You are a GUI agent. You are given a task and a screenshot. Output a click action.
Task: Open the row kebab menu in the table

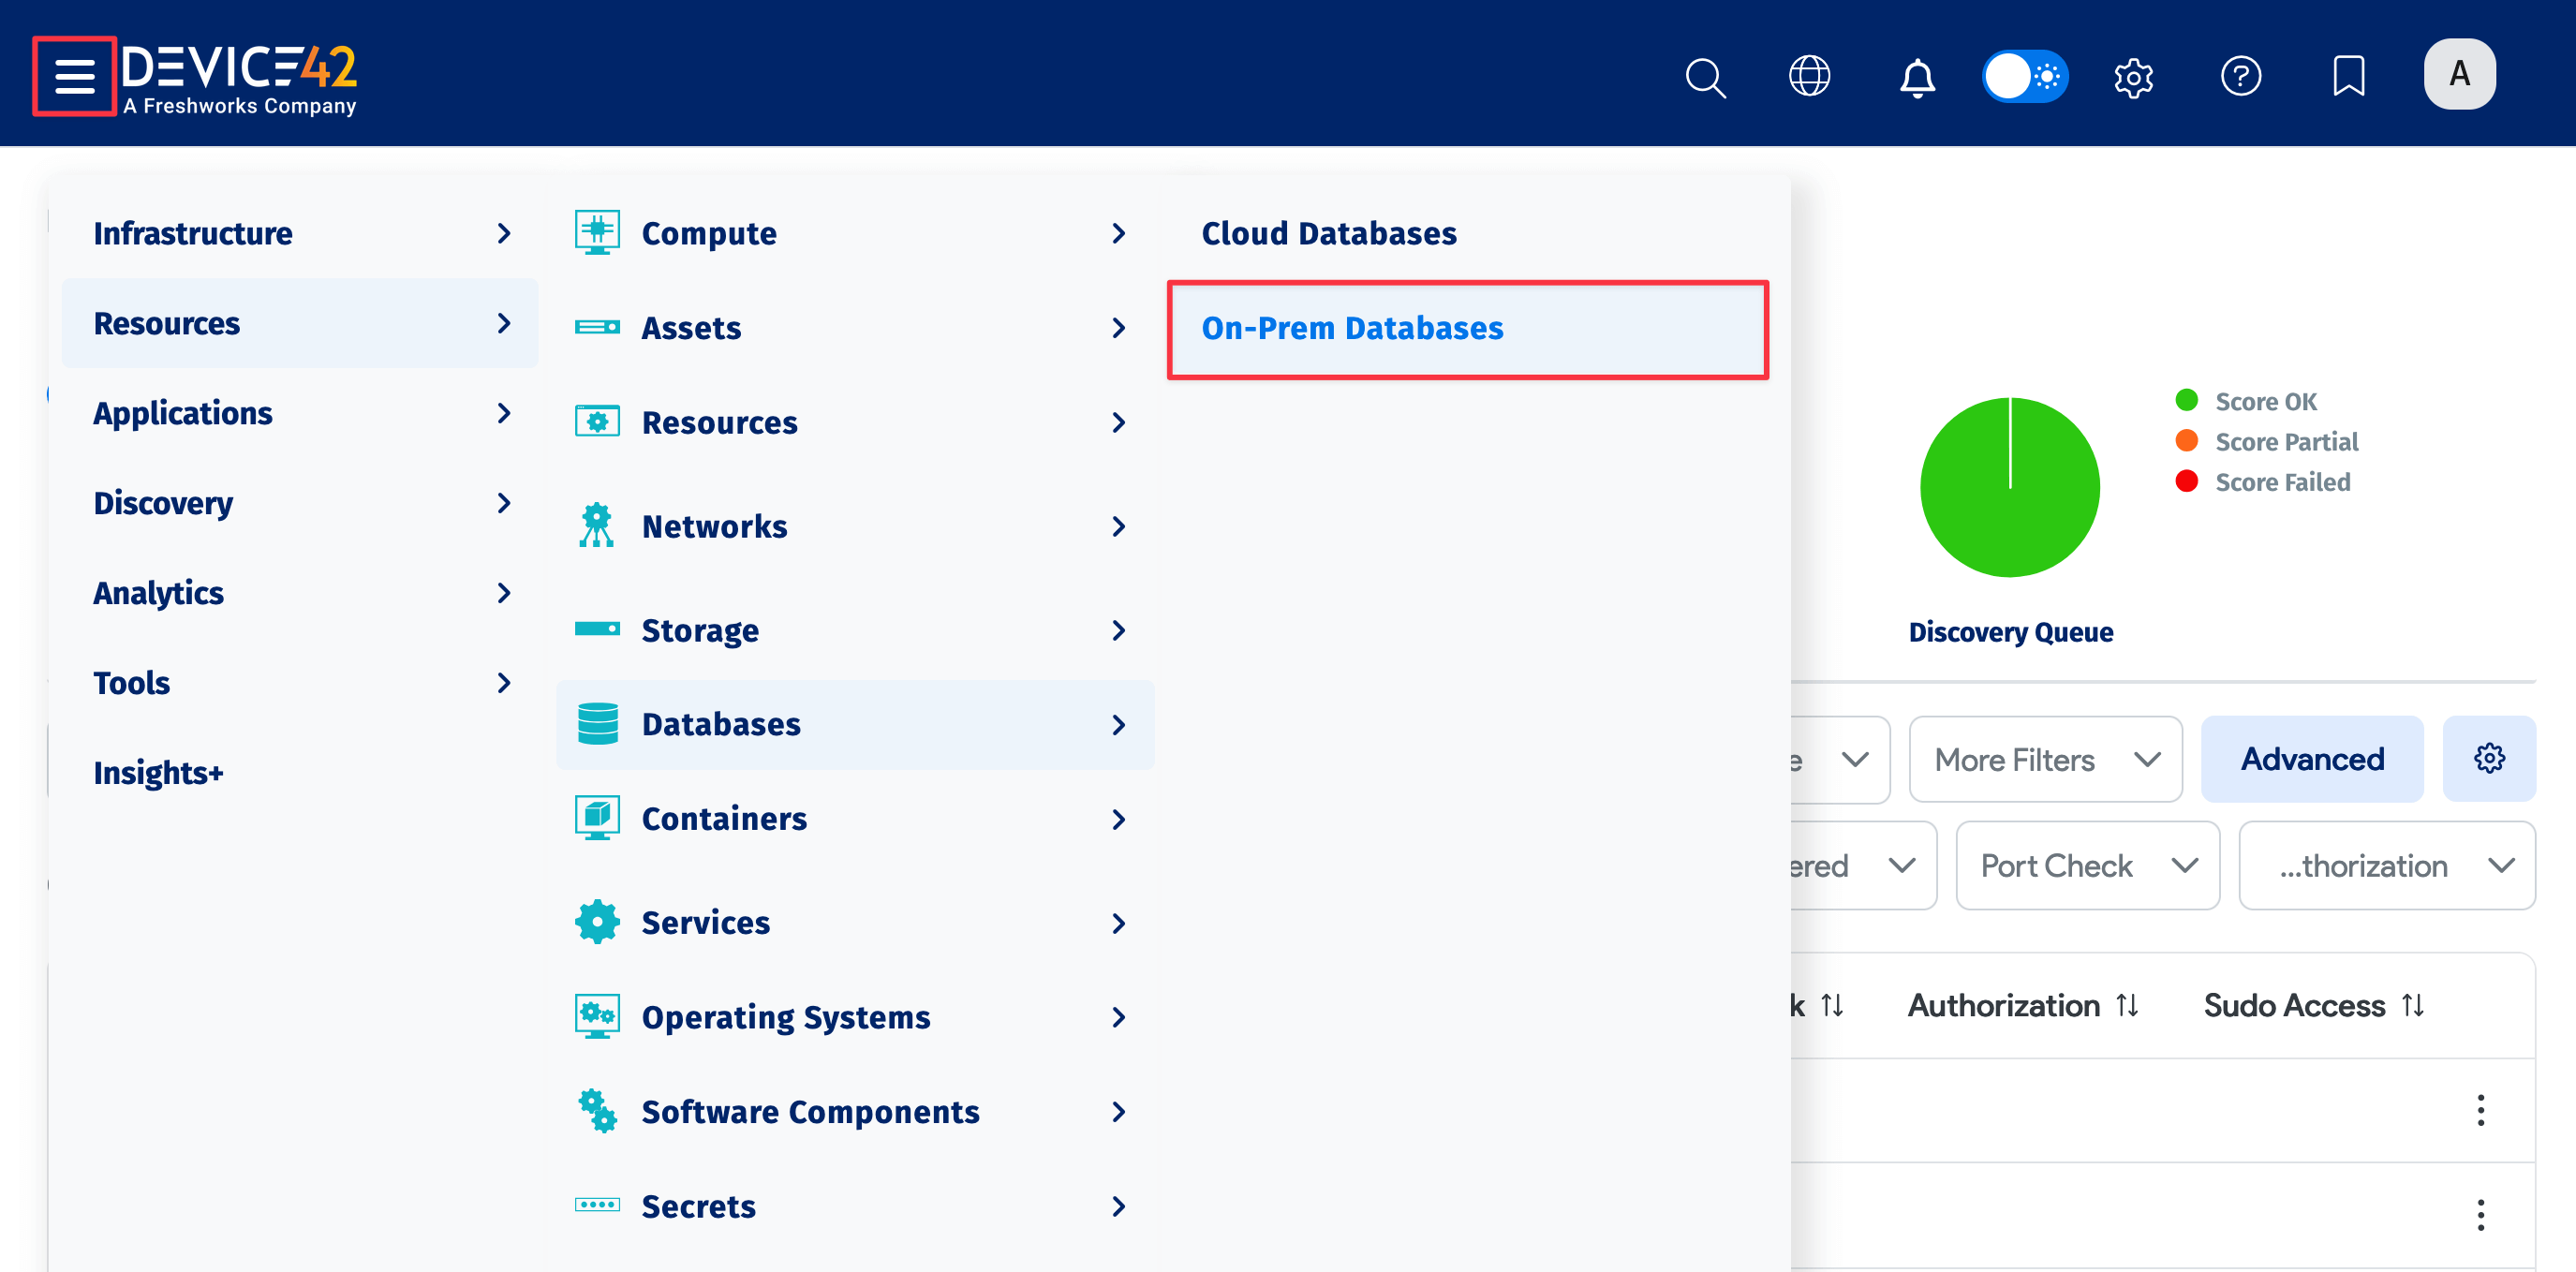[2482, 1110]
